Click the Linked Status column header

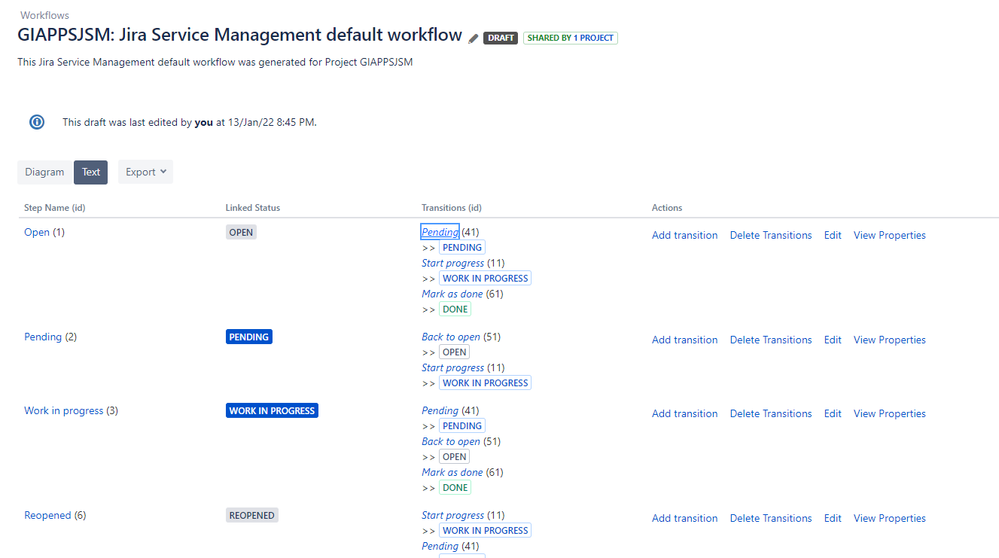(x=253, y=208)
